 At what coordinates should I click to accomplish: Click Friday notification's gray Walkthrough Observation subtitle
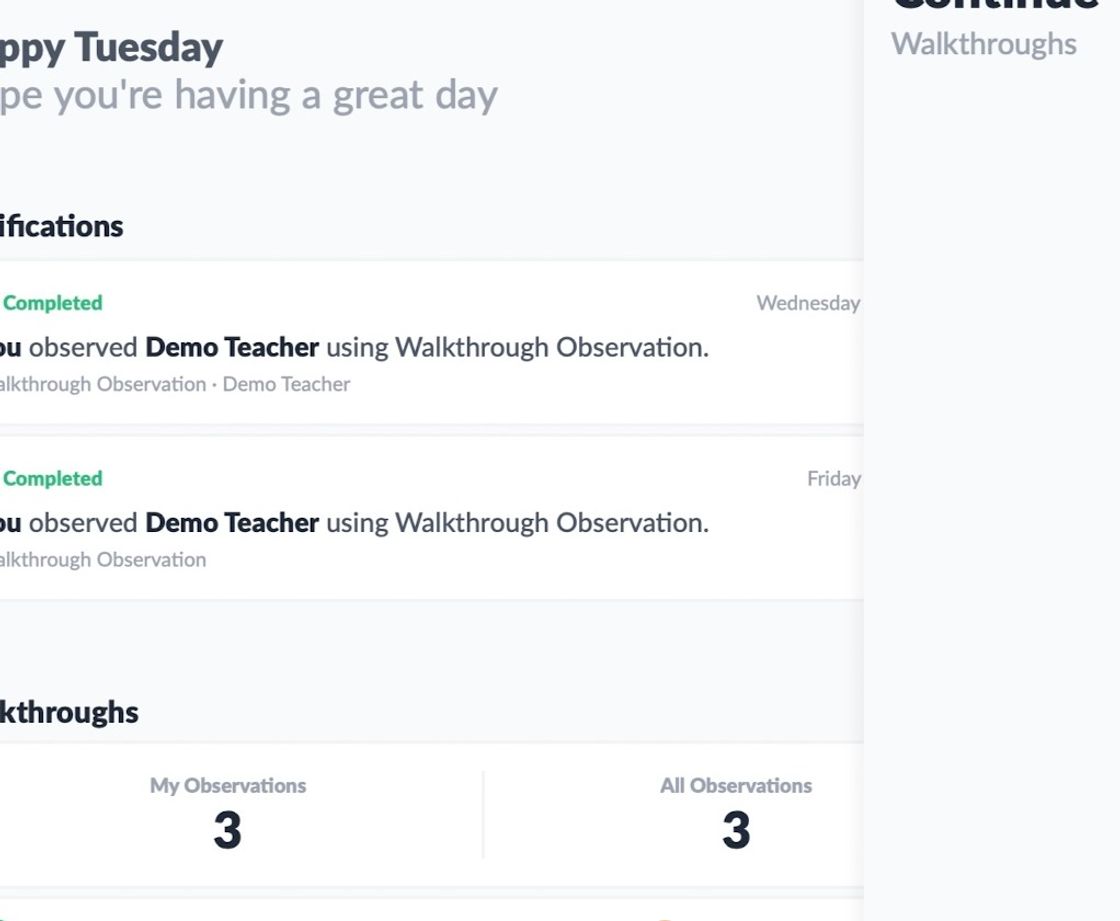[103, 560]
